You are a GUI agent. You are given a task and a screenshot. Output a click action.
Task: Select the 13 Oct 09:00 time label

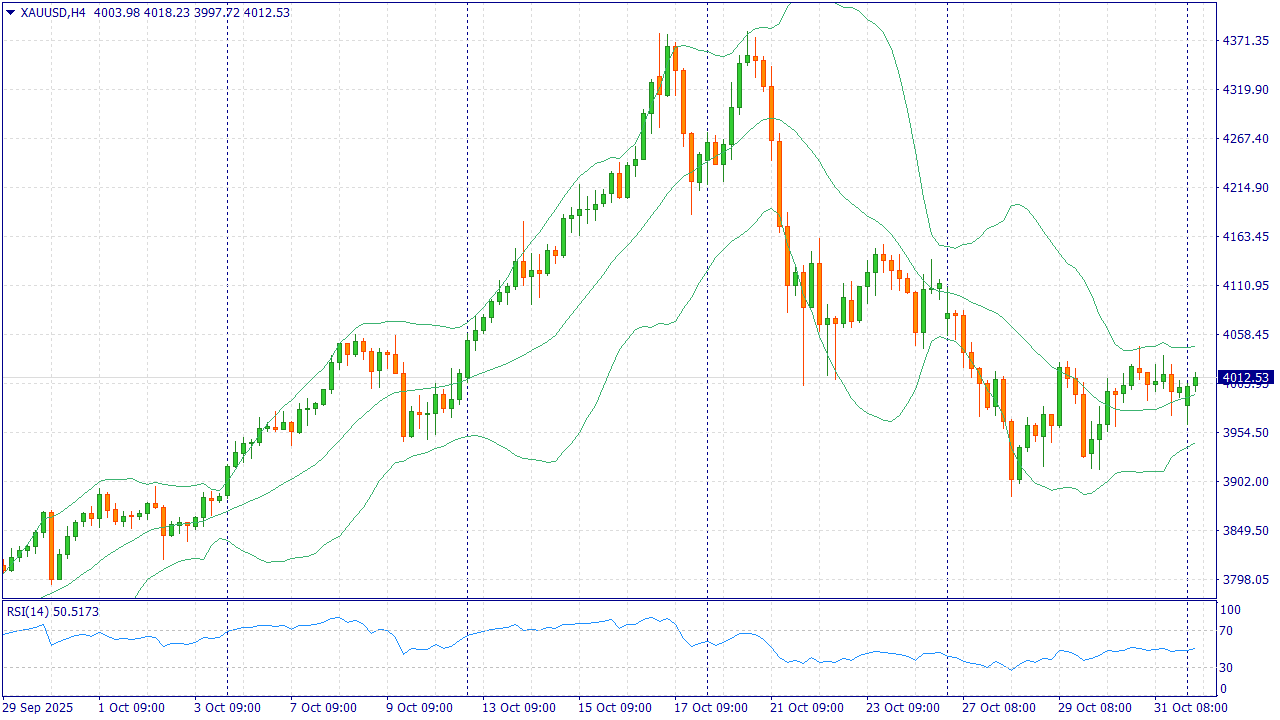coord(518,708)
